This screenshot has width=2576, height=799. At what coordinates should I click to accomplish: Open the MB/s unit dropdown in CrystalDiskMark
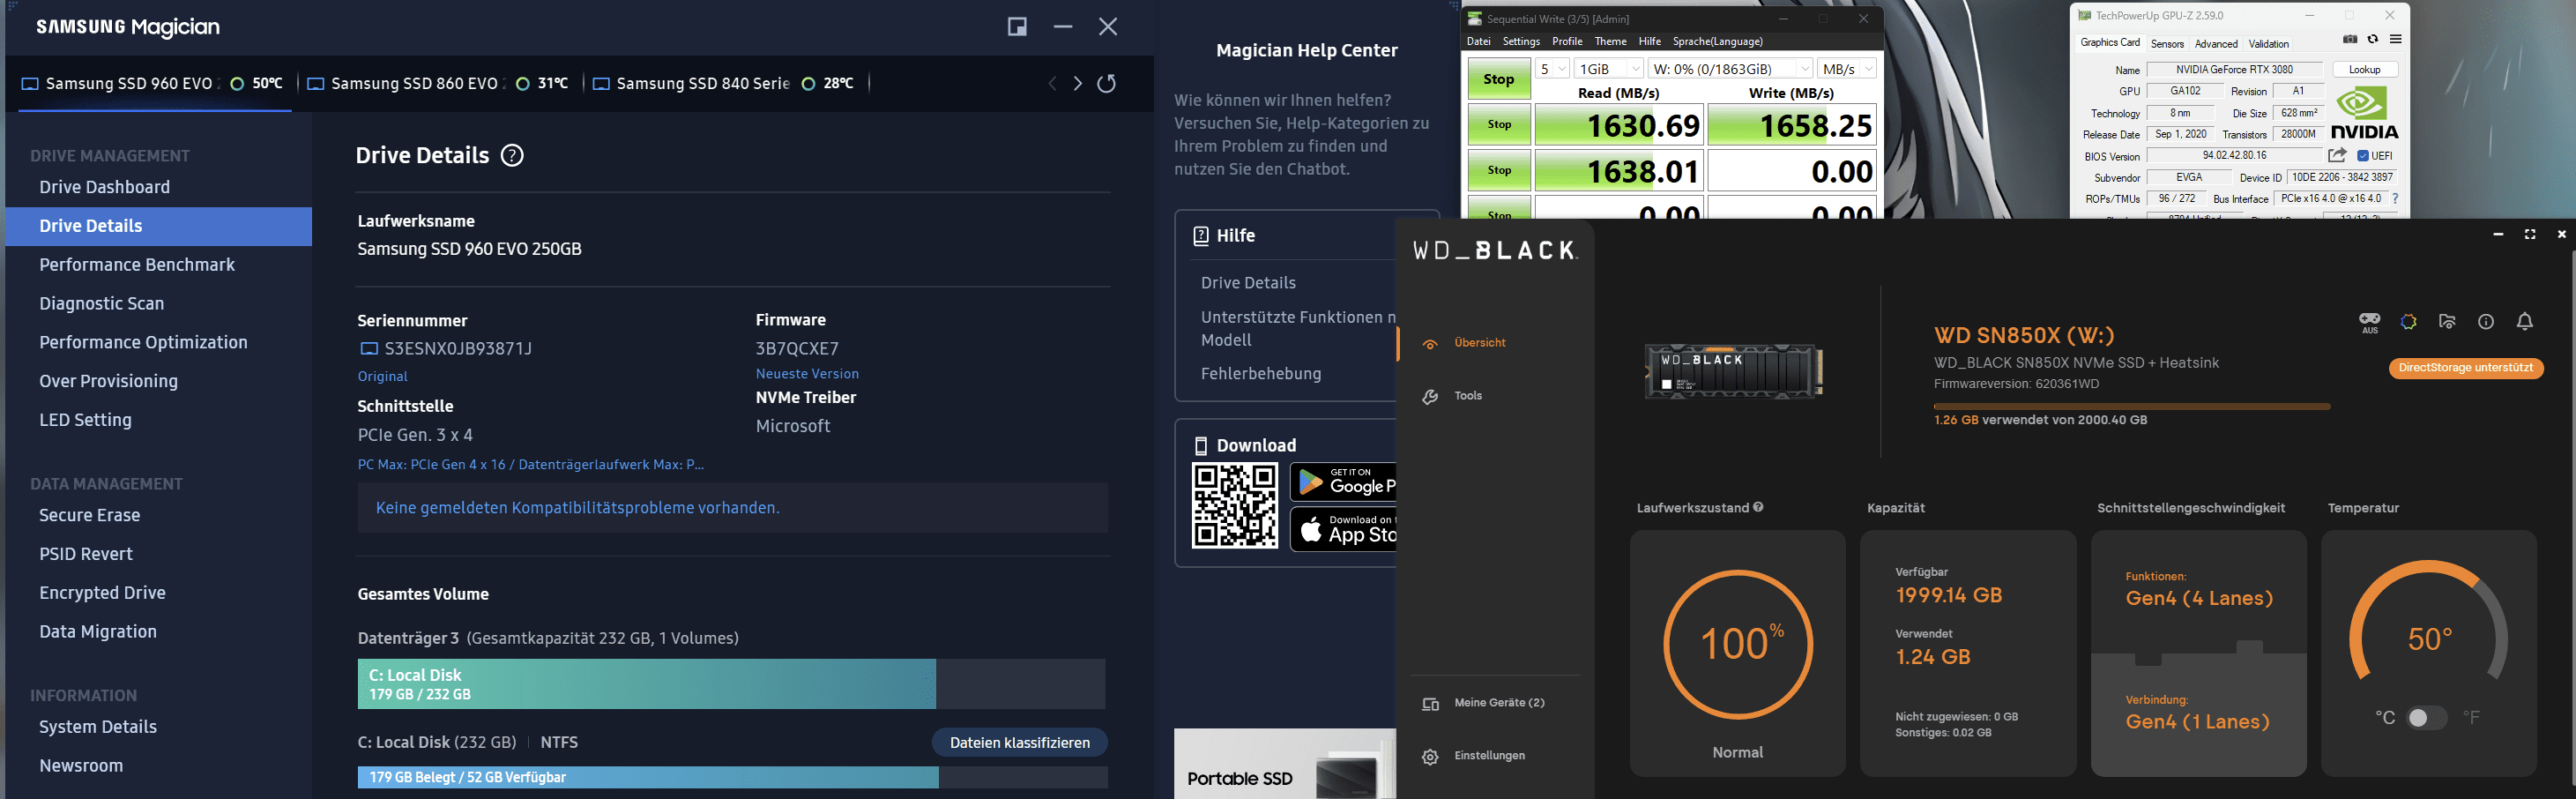tap(1847, 69)
